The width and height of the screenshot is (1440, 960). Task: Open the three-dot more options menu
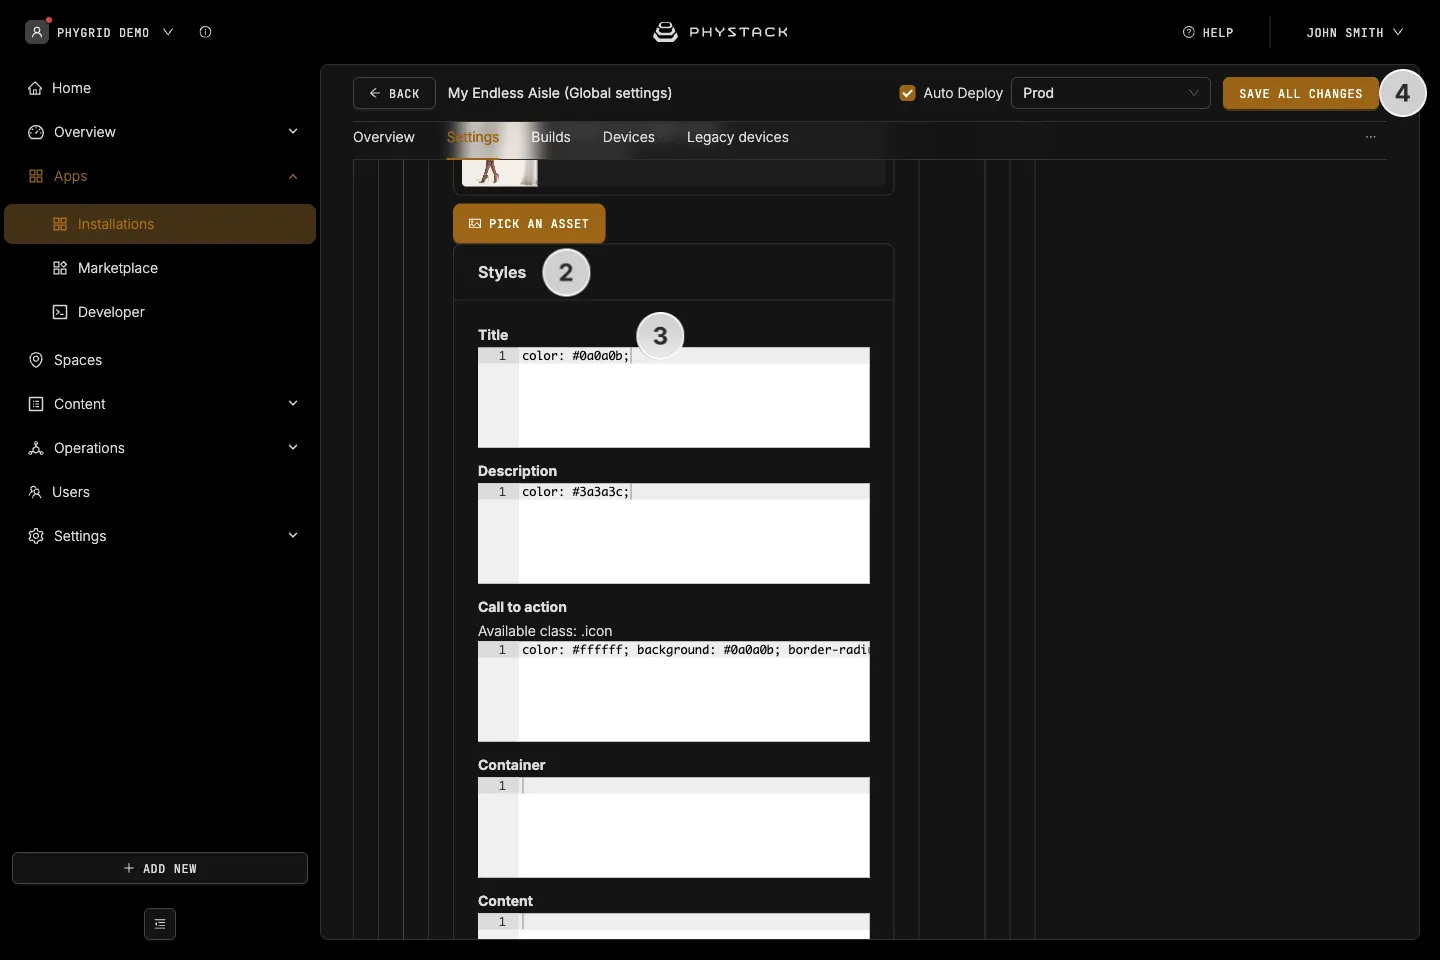point(1371,137)
